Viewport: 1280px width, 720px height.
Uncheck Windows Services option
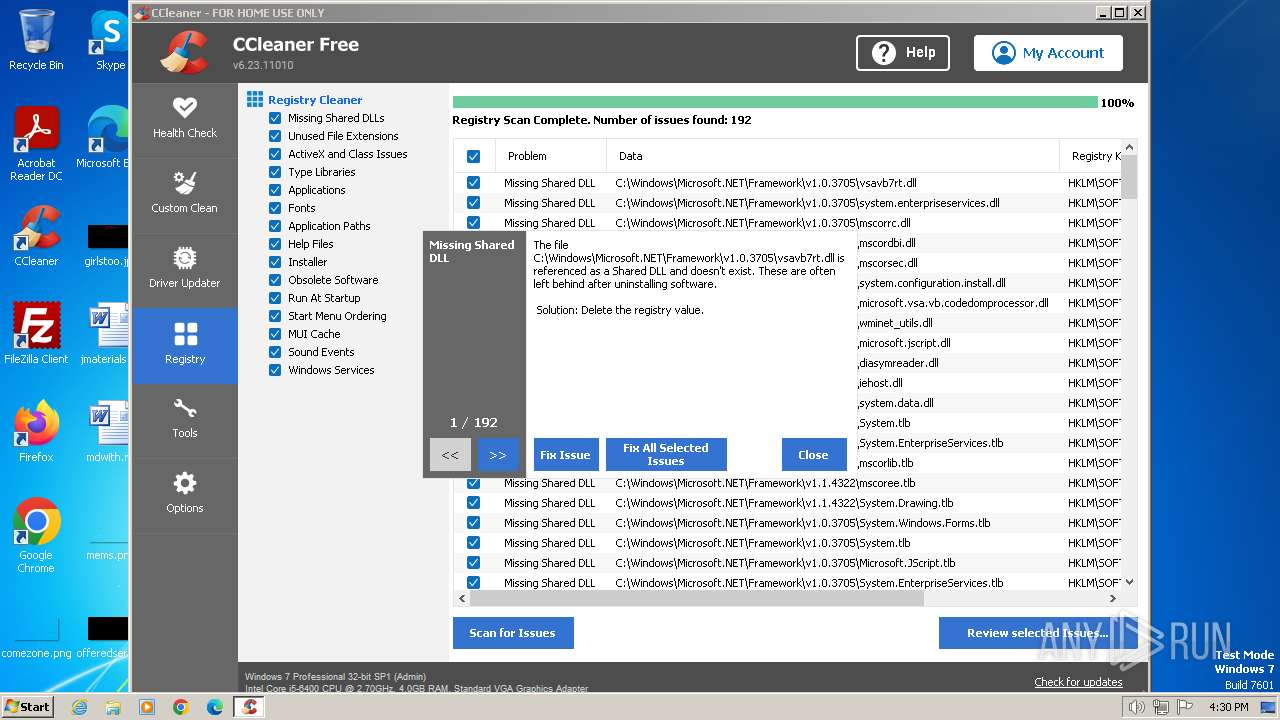[275, 370]
